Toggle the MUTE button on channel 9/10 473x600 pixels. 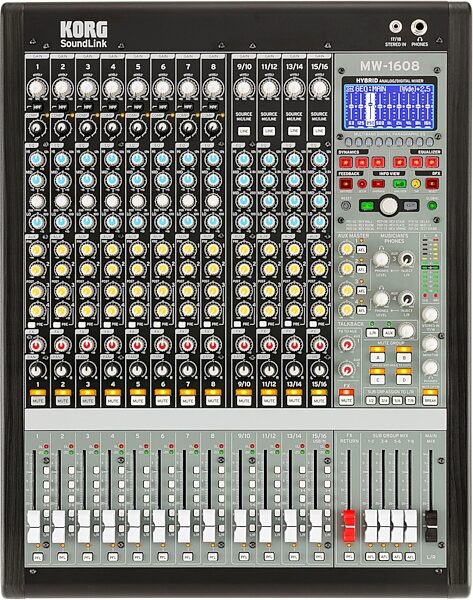[244, 401]
